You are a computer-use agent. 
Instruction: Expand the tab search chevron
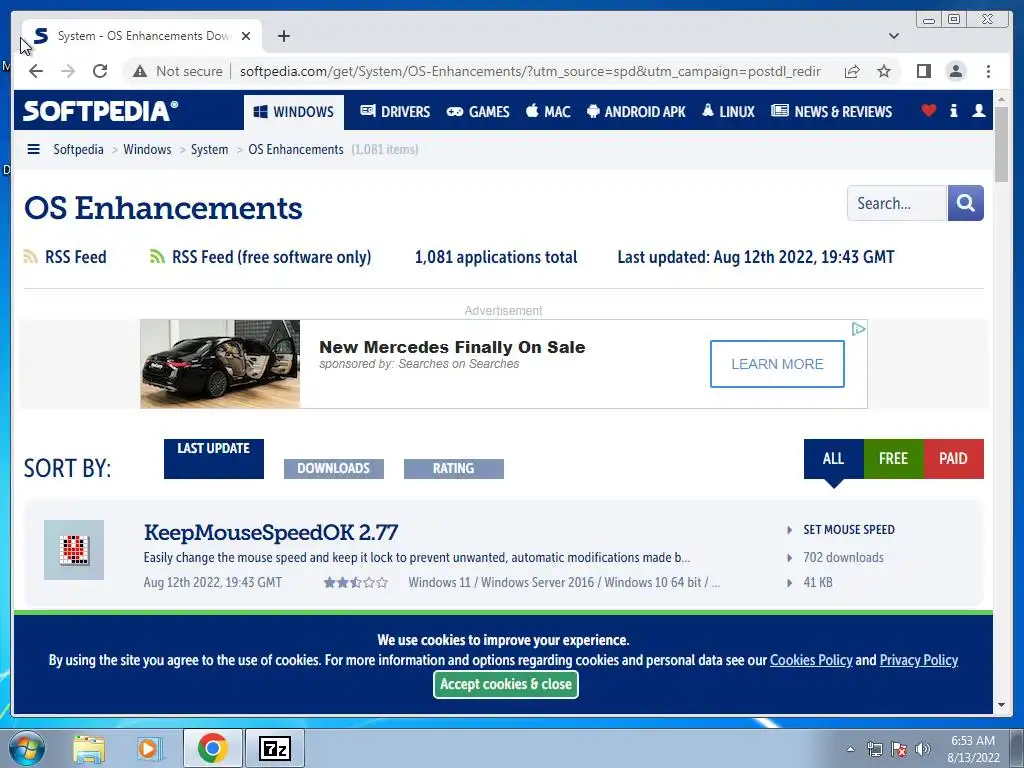(x=893, y=36)
